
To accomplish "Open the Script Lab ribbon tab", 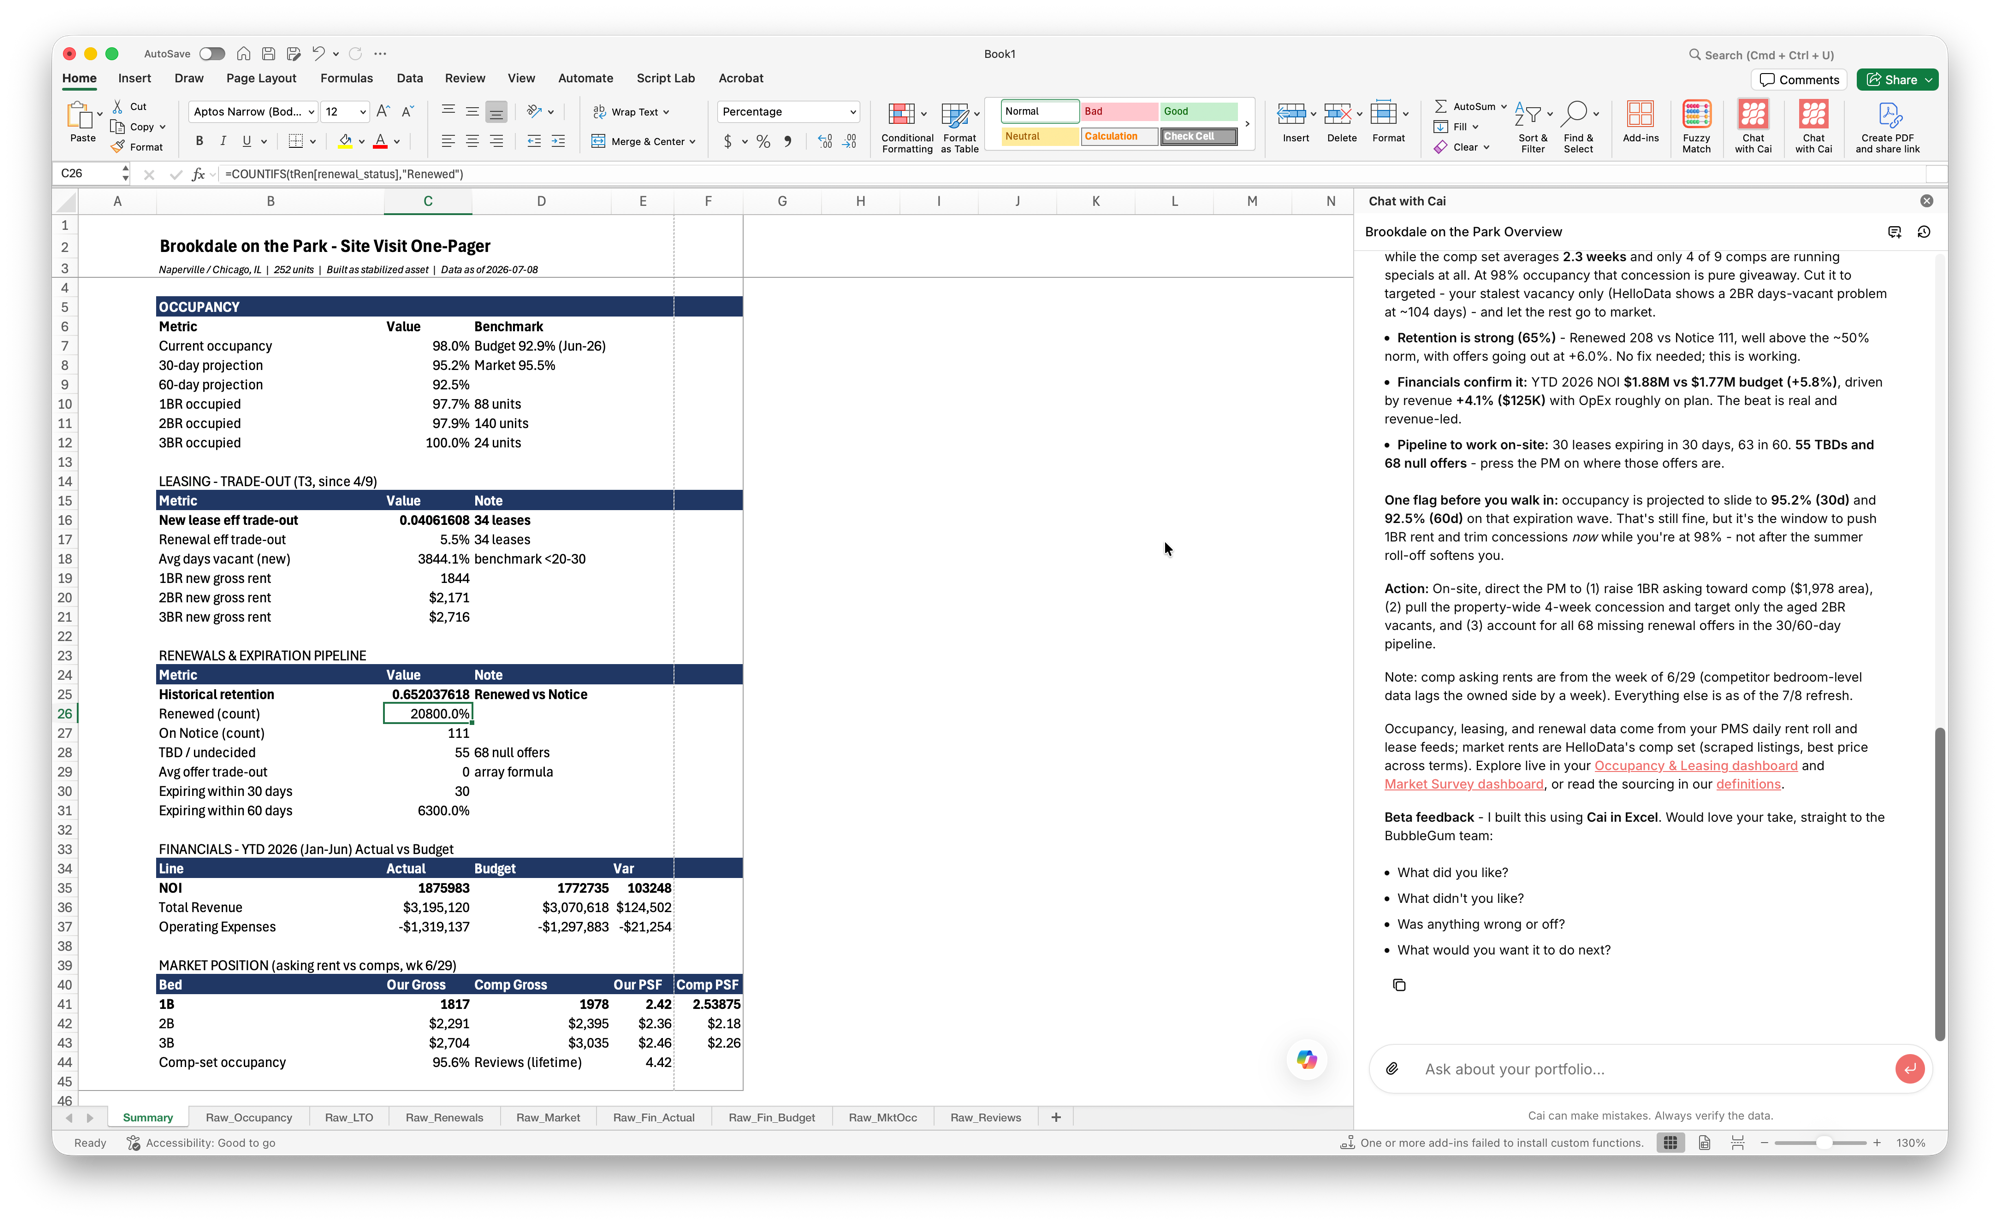I will tap(665, 78).
